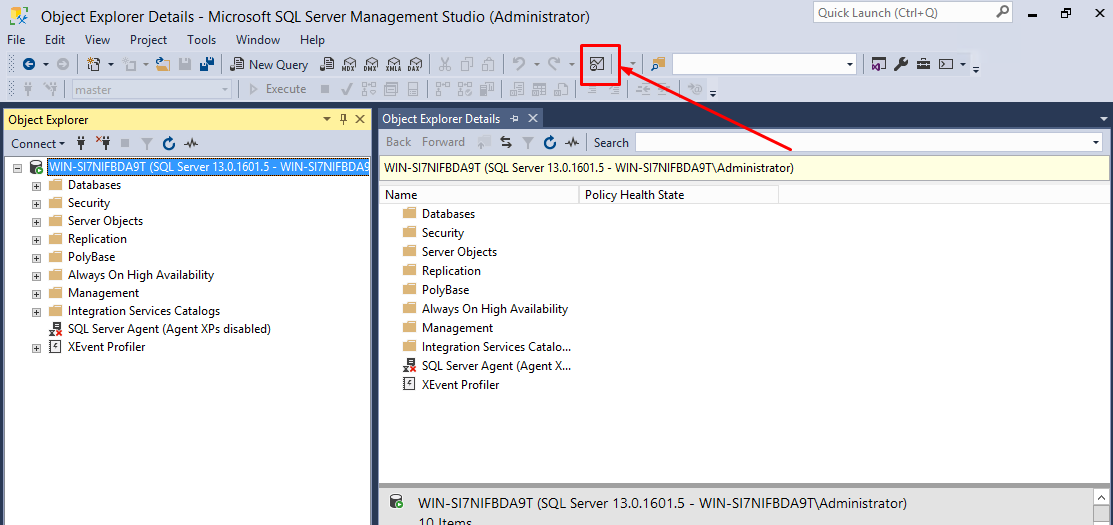
Task: Expand the Security tree node
Action: (x=37, y=204)
